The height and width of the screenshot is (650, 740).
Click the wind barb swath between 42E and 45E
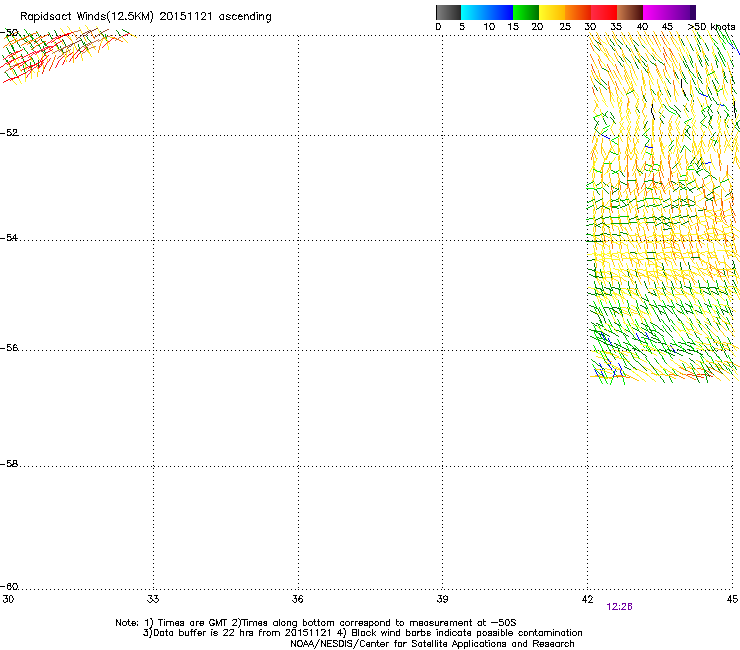click(663, 208)
